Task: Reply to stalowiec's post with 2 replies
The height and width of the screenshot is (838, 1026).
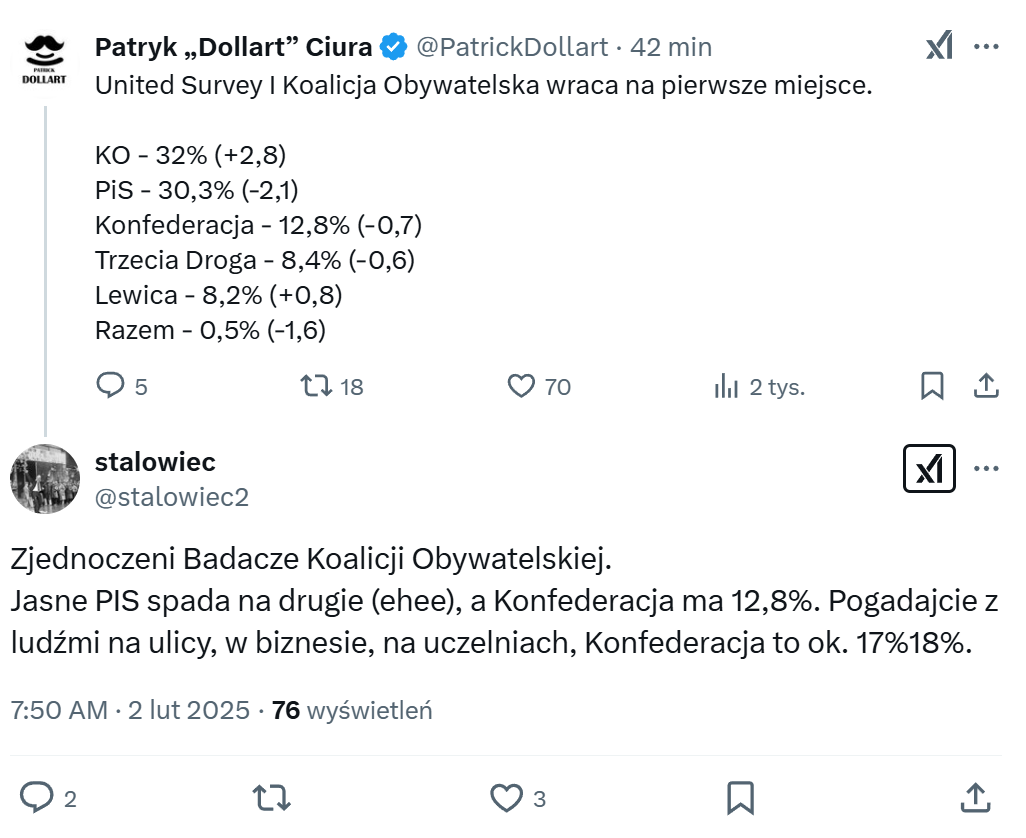Action: coord(37,798)
